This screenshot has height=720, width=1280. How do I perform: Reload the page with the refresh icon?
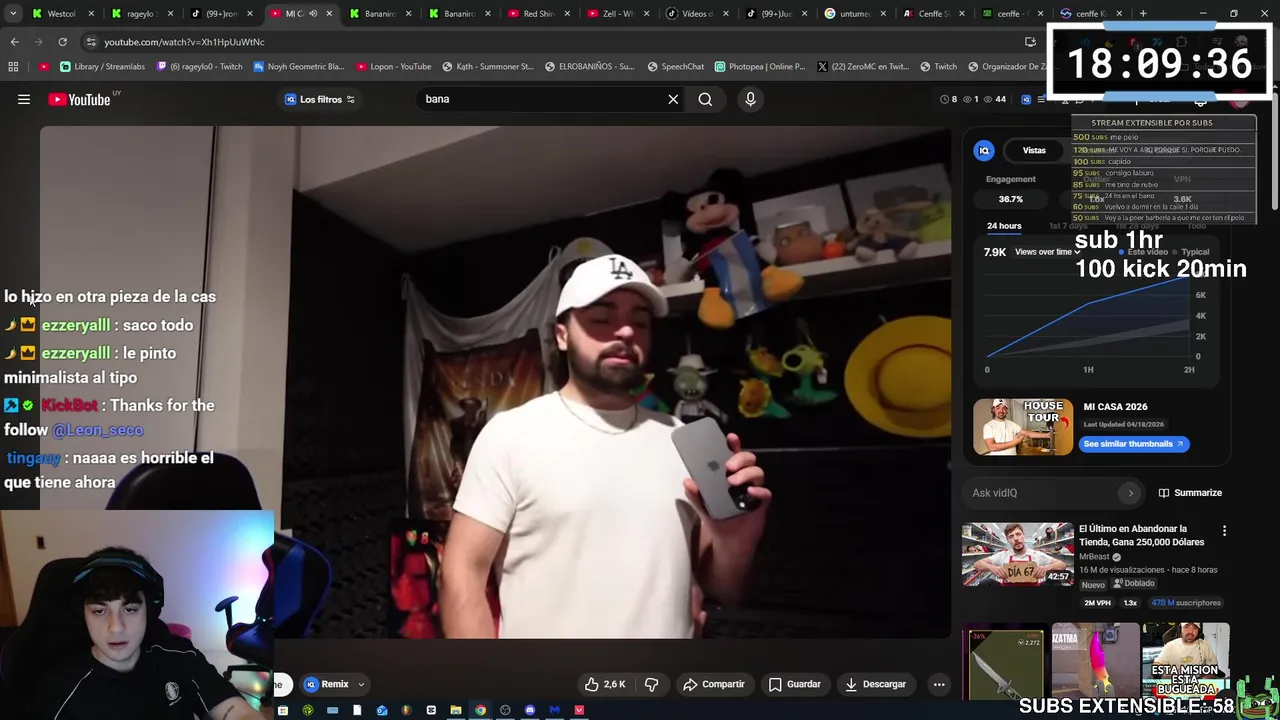click(62, 42)
